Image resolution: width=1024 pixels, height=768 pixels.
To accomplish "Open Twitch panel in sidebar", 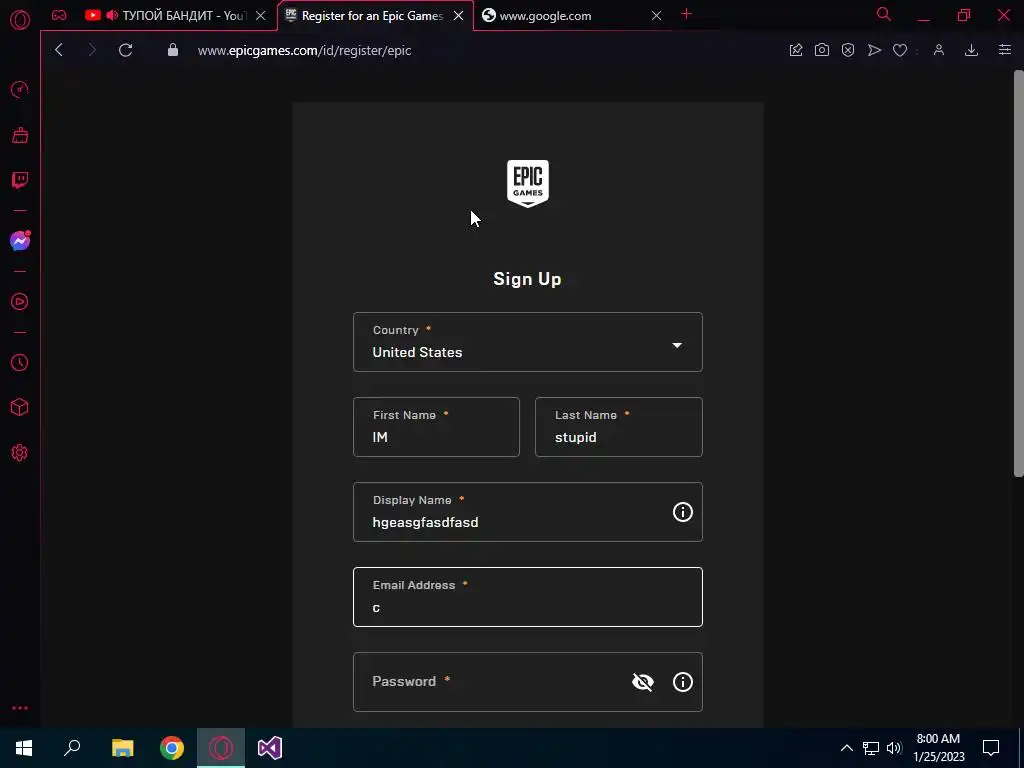I will (x=20, y=180).
